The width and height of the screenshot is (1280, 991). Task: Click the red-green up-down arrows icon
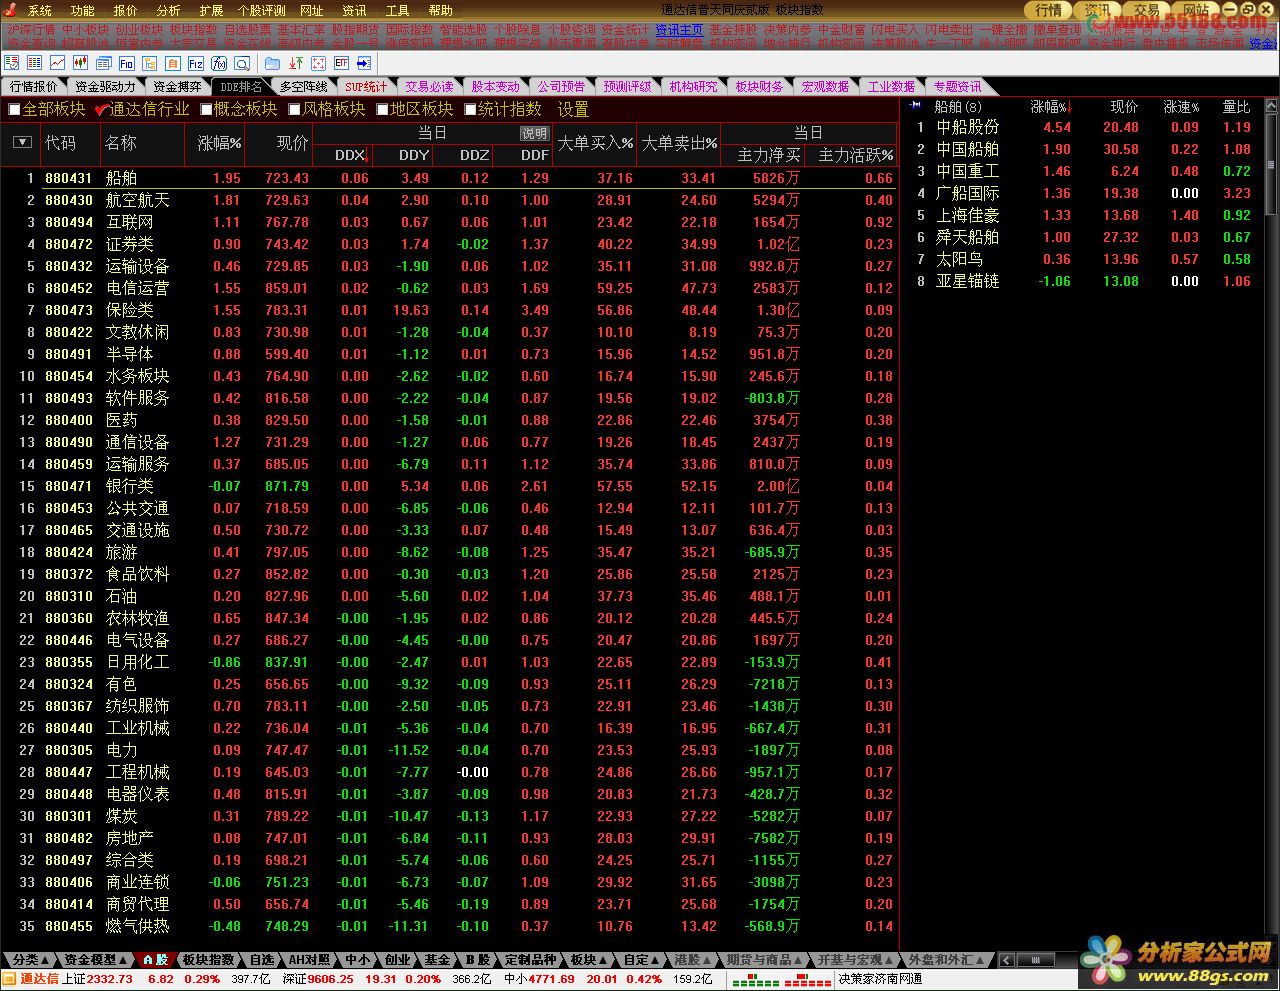click(x=295, y=63)
